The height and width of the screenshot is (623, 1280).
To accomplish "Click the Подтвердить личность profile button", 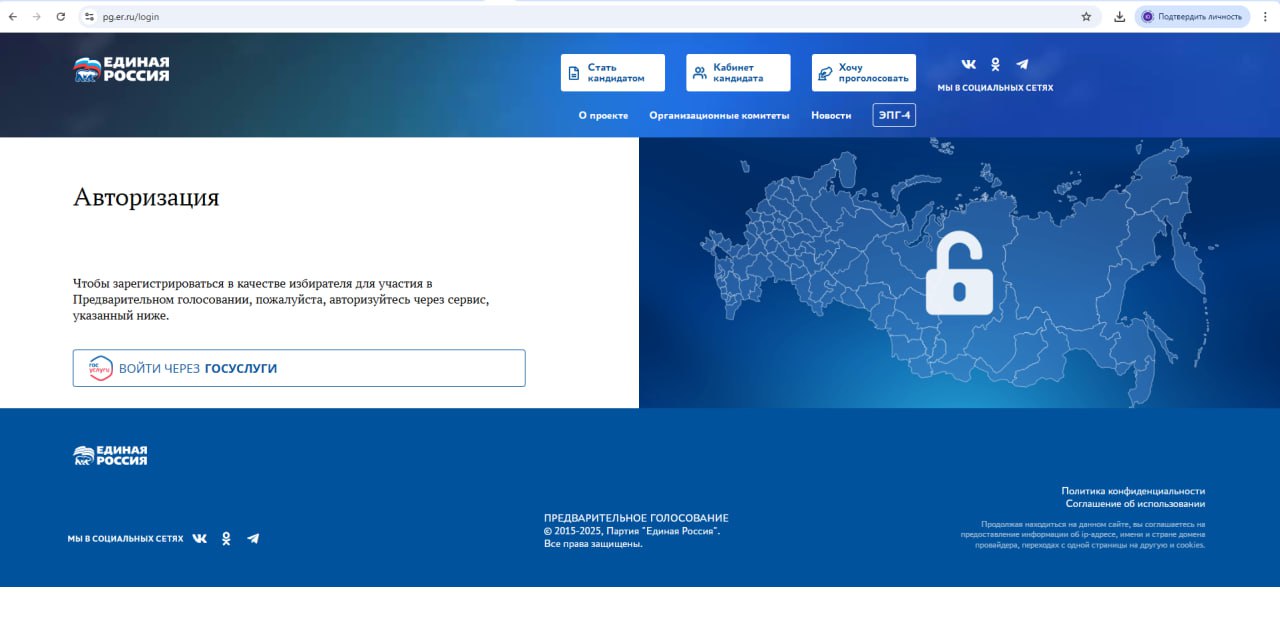I will pos(1192,16).
